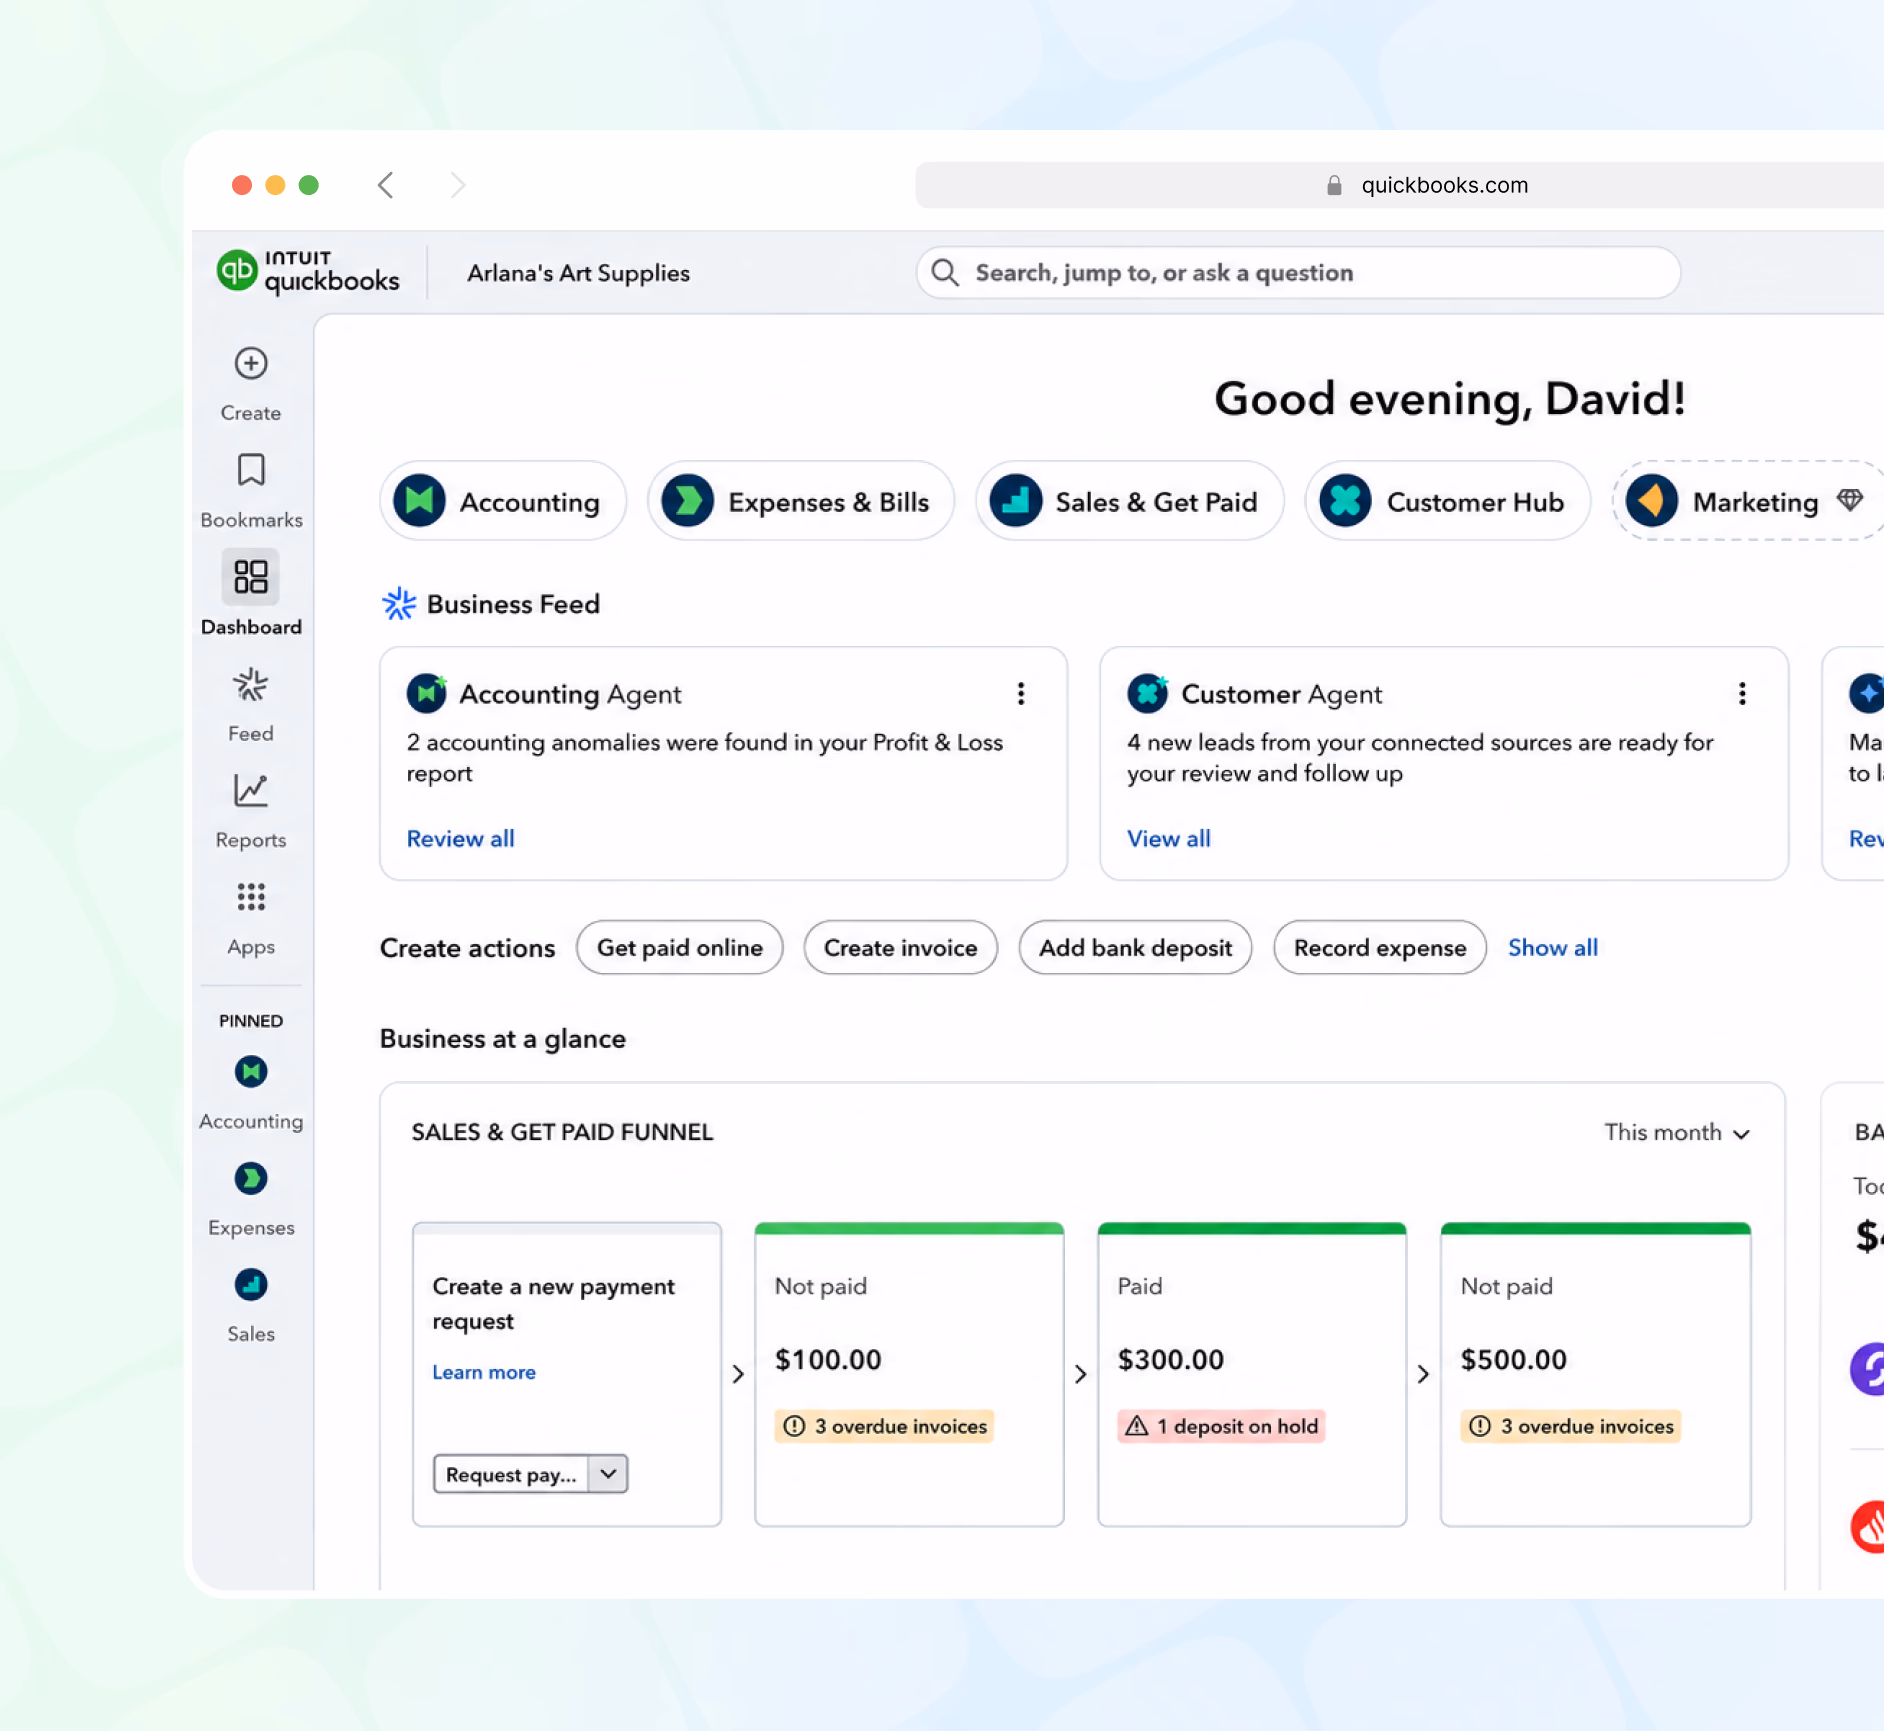Open pinned Expenses in sidebar

251,1199
